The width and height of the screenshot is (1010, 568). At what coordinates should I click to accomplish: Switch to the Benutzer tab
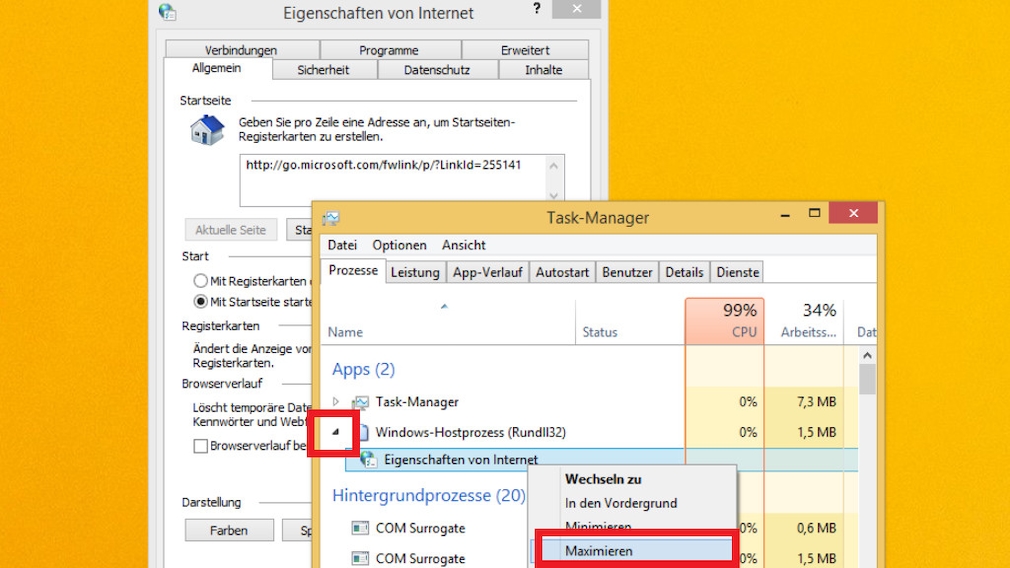[x=627, y=272]
